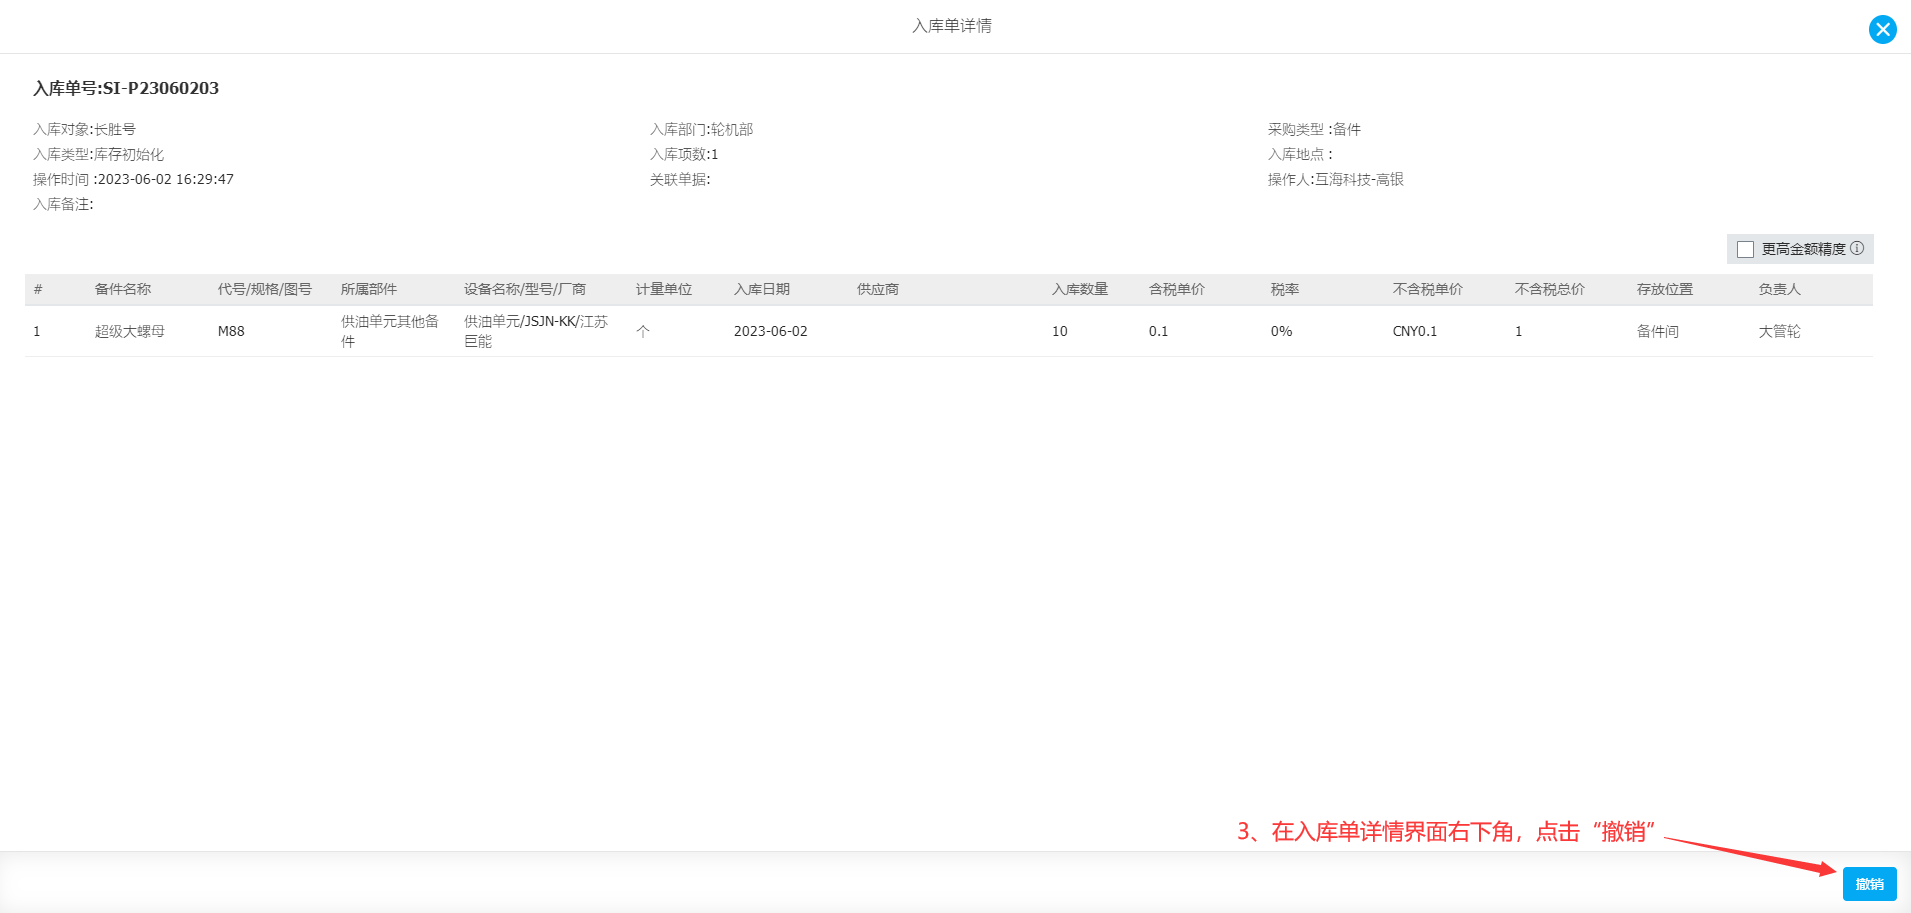Click the 供油单元其他备件 cell
Viewport: 1911px width, 913px height.
(390, 331)
